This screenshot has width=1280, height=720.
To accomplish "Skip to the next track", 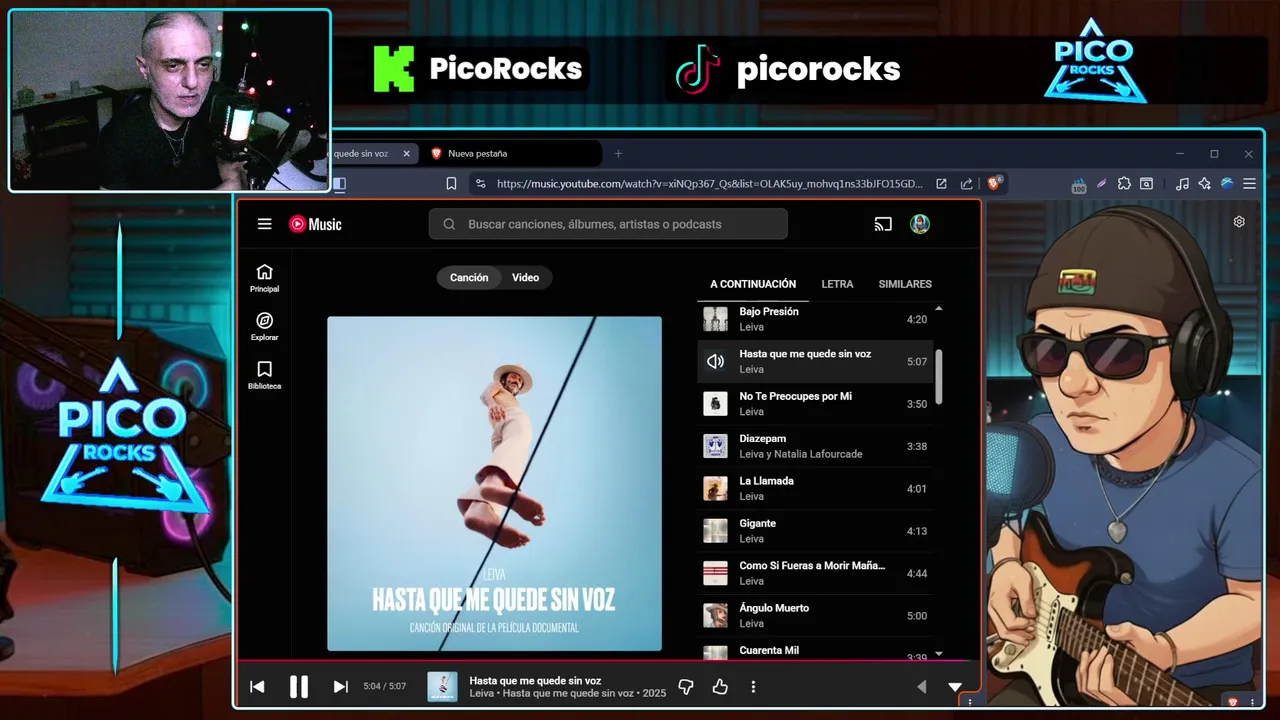I will (340, 686).
